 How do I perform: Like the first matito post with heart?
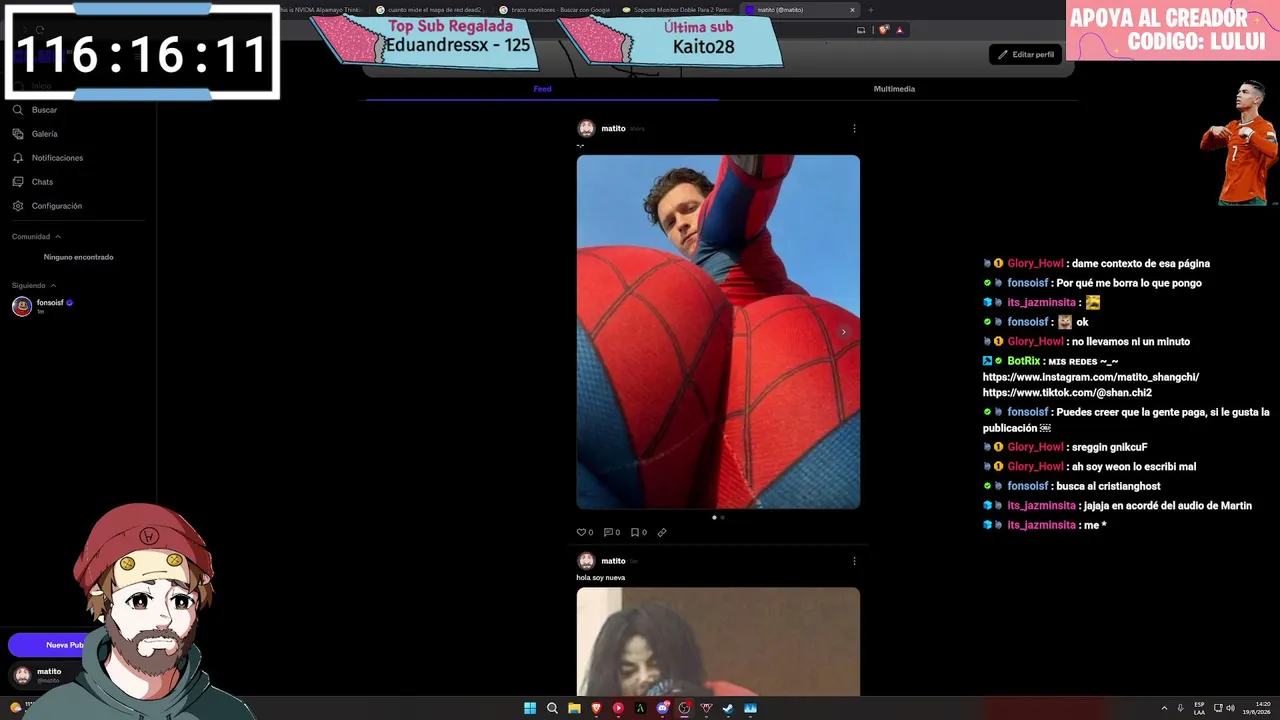point(581,533)
